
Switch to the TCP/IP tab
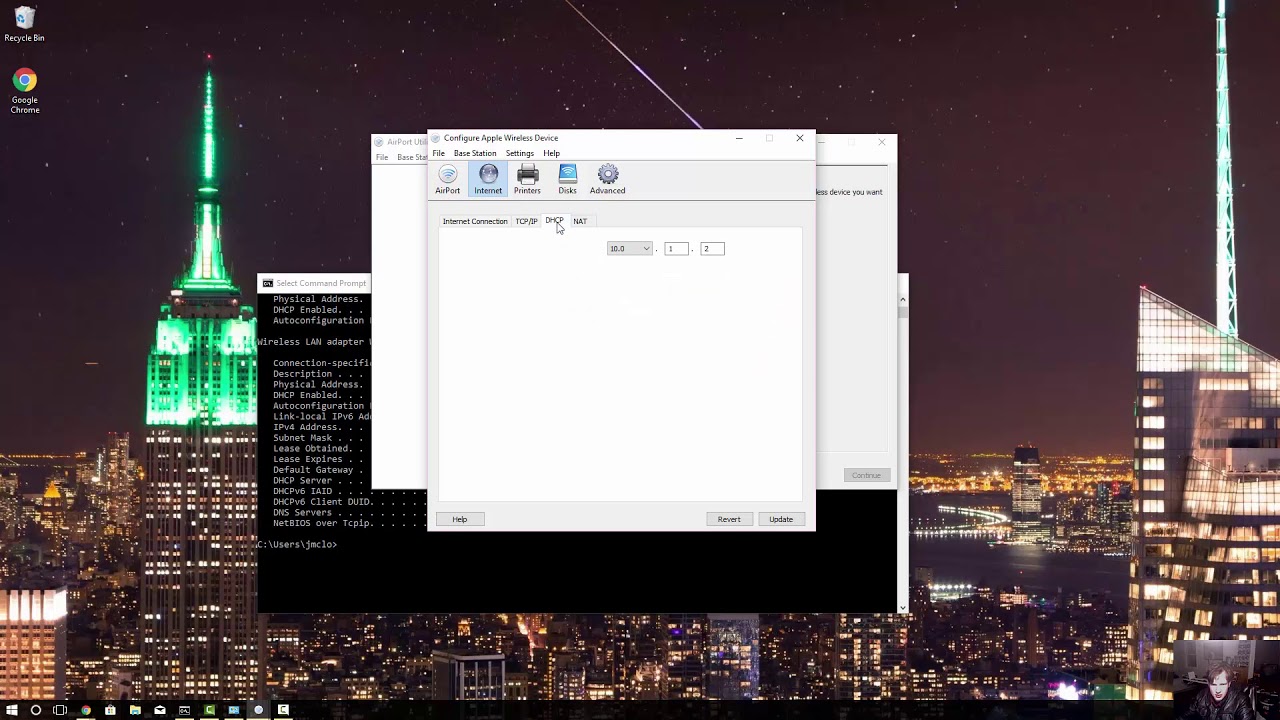pyautogui.click(x=526, y=221)
